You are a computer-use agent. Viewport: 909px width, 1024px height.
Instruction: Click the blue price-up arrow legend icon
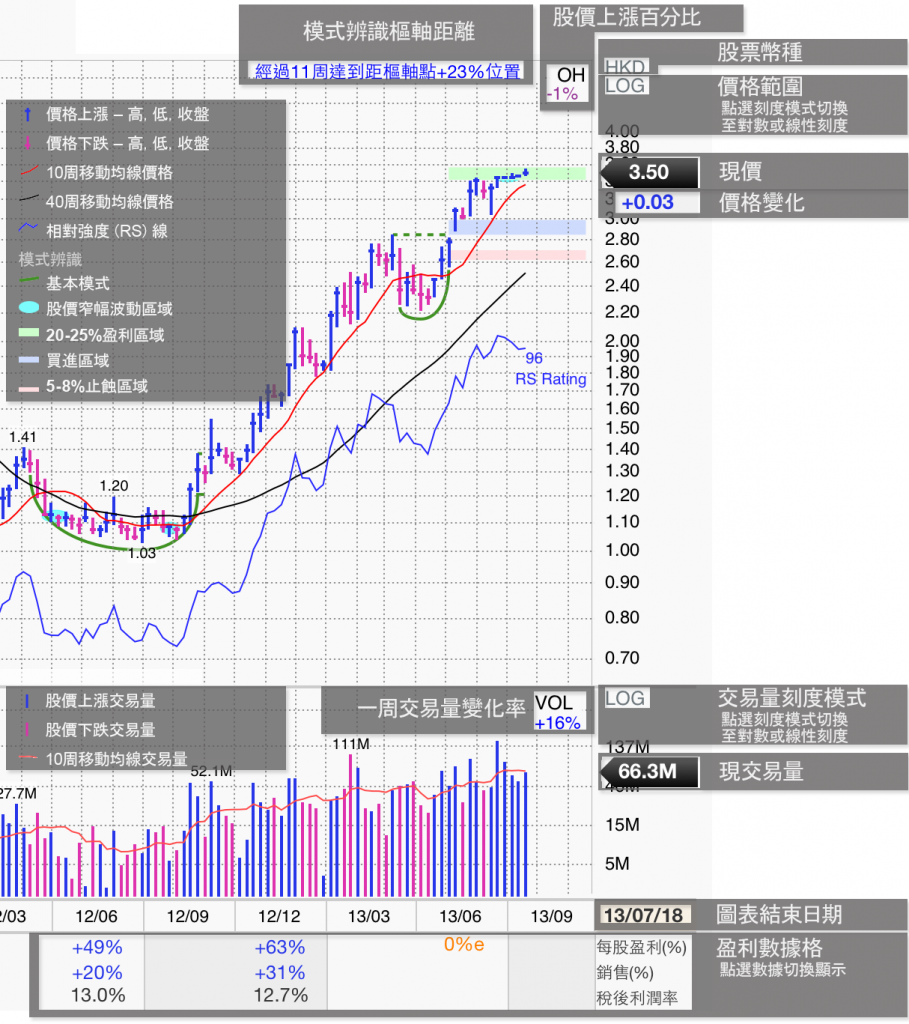28,115
